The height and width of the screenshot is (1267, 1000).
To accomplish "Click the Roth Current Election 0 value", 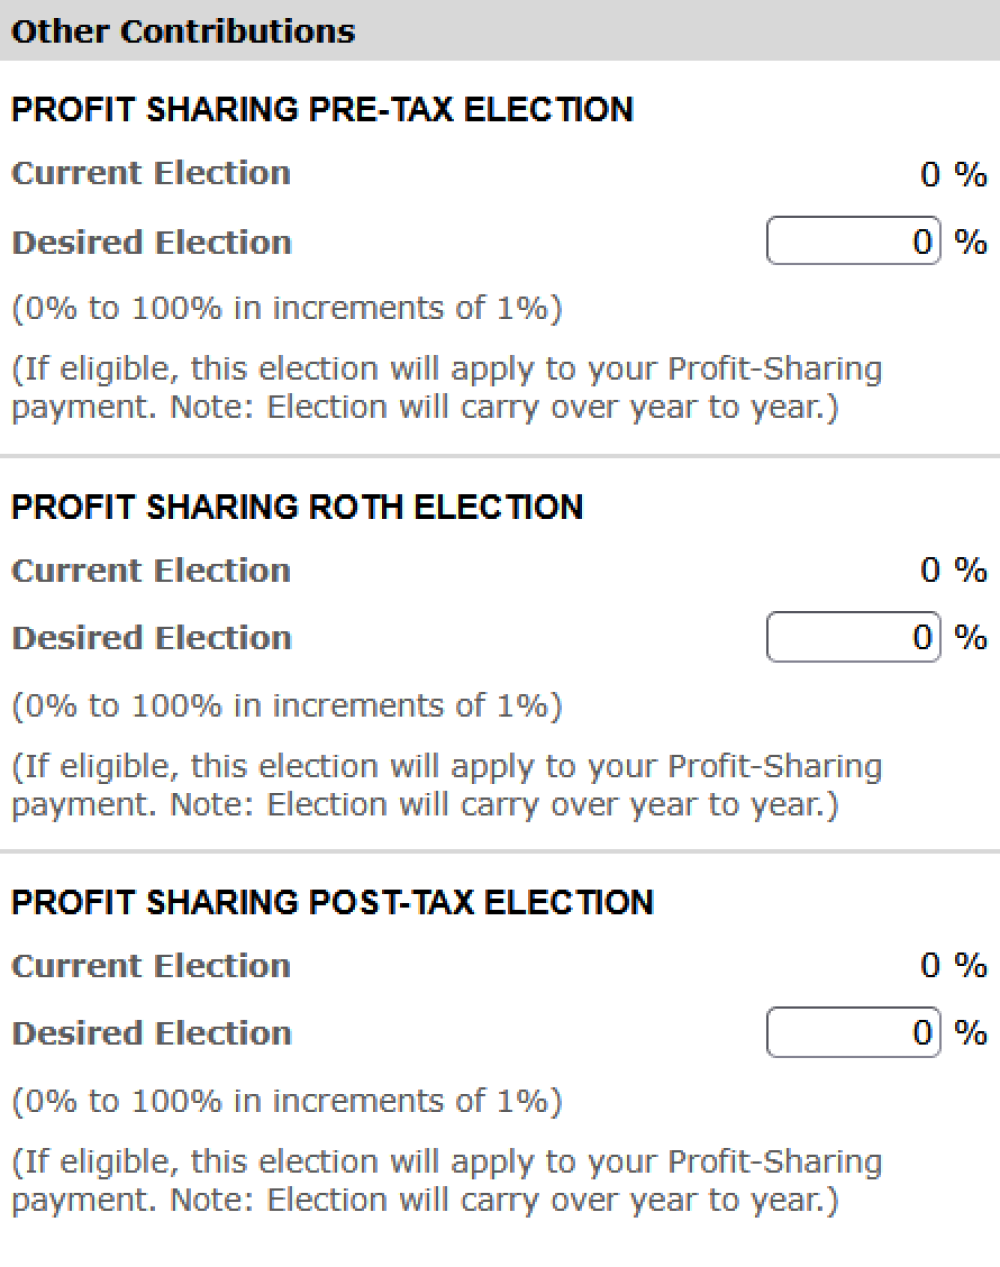I will (x=928, y=570).
